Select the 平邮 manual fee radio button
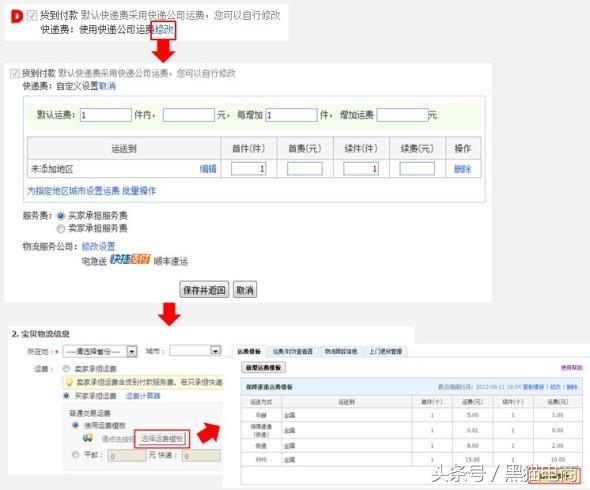The height and width of the screenshot is (490, 590). point(75,455)
